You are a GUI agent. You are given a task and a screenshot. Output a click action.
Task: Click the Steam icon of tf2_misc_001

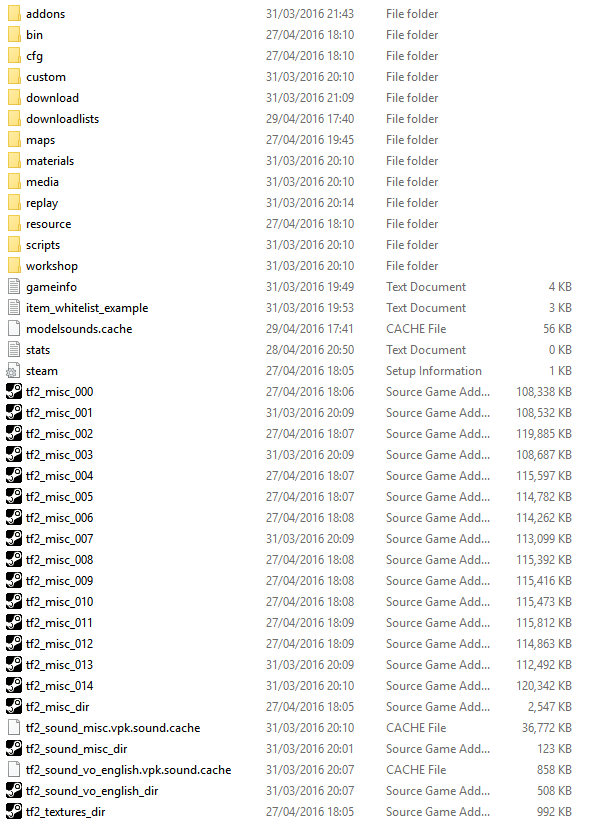(x=14, y=413)
